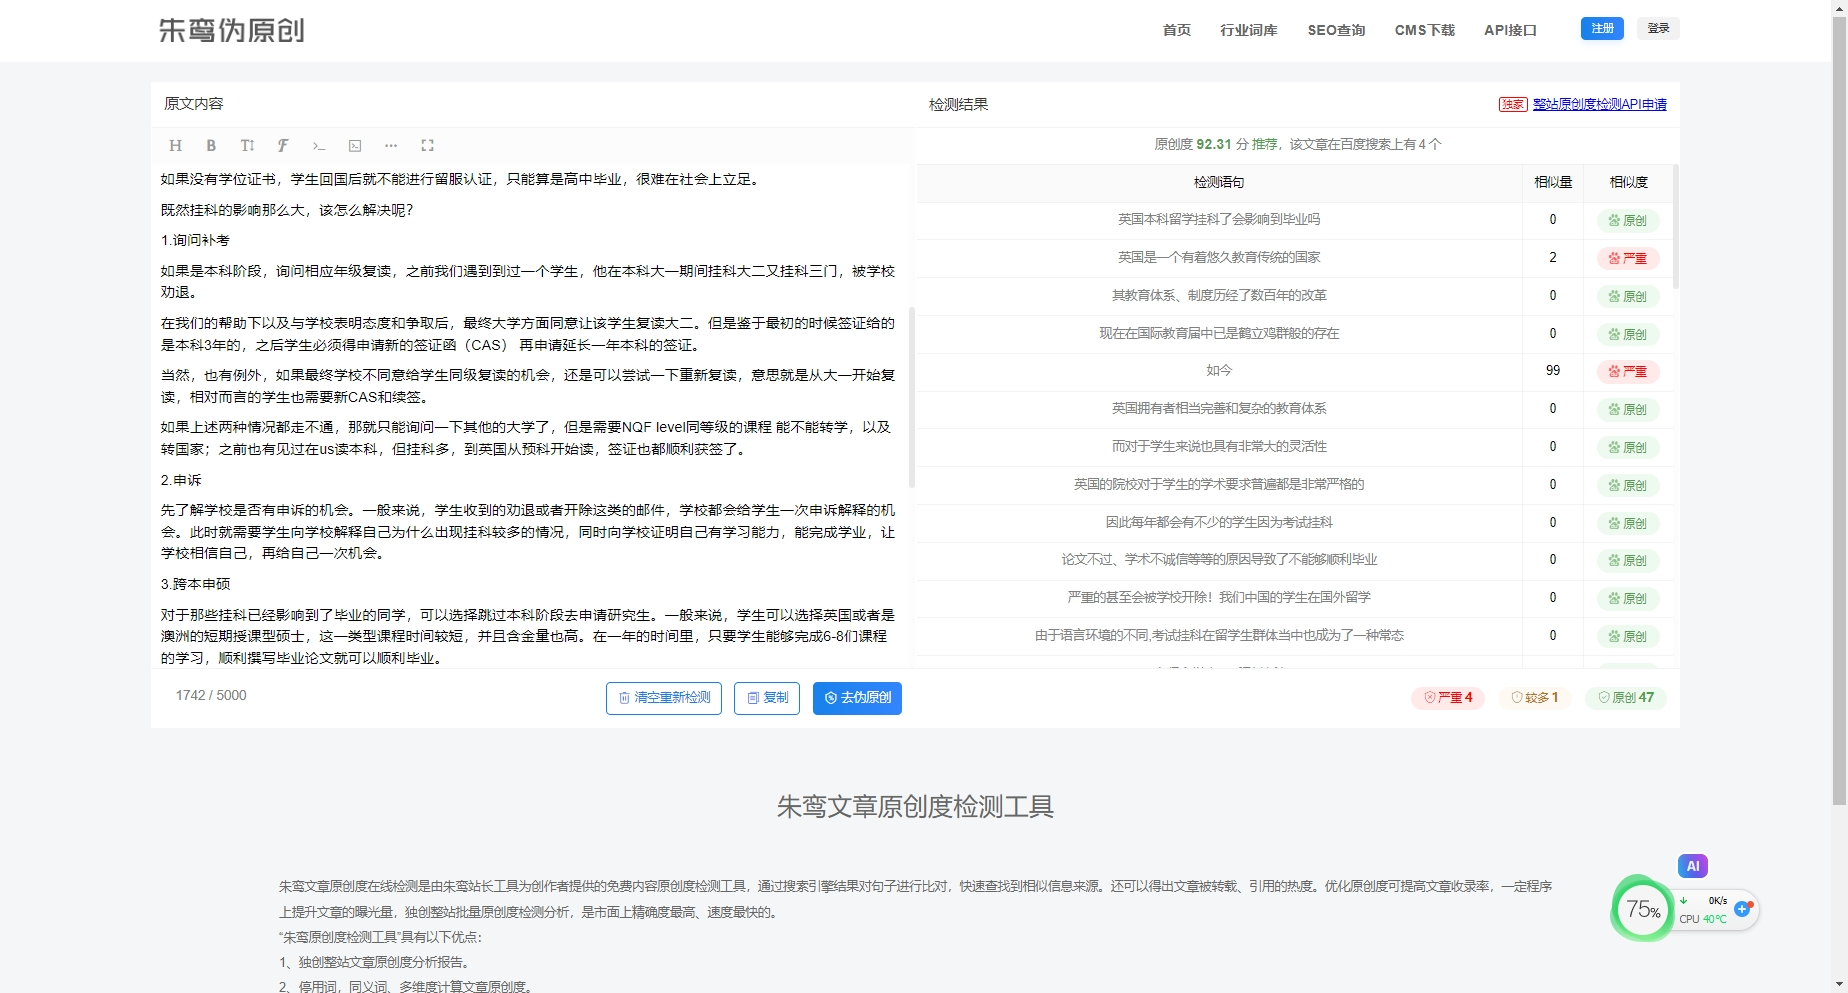
Task: Filter results by 较多 1 tag
Action: click(x=1534, y=697)
